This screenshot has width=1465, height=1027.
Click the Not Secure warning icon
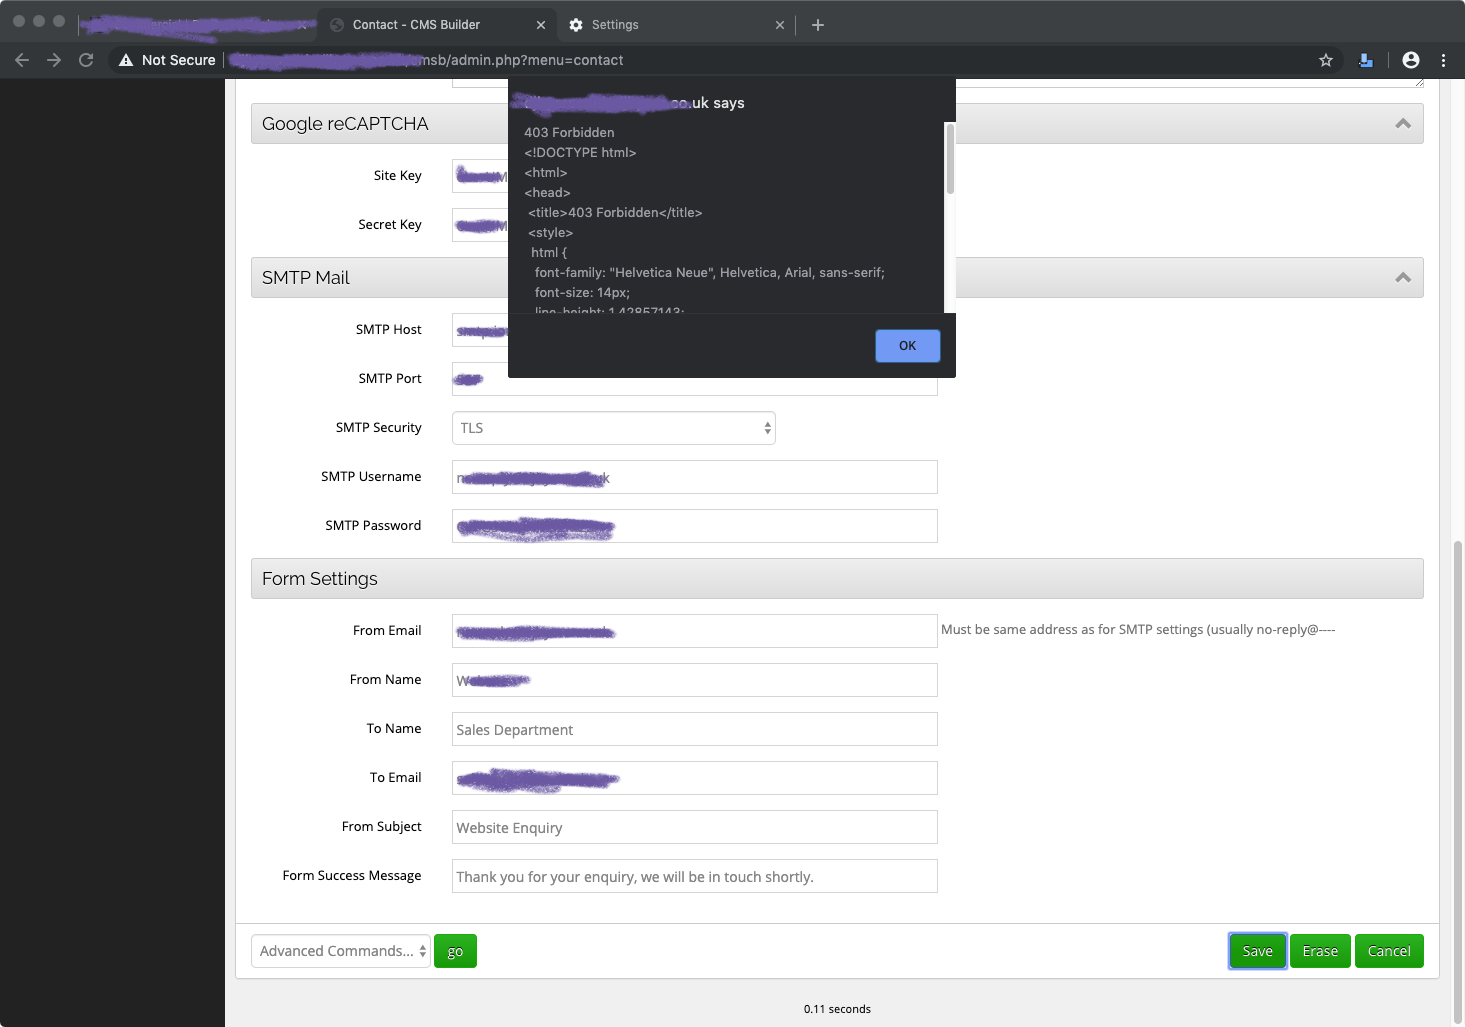pos(126,60)
